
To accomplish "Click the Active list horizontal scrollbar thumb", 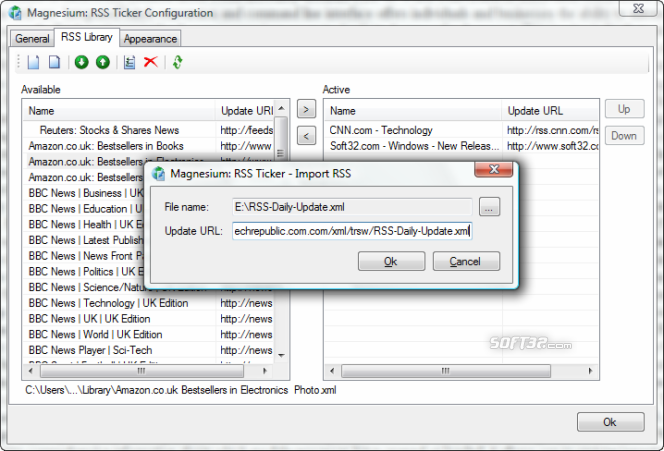I will click(446, 371).
